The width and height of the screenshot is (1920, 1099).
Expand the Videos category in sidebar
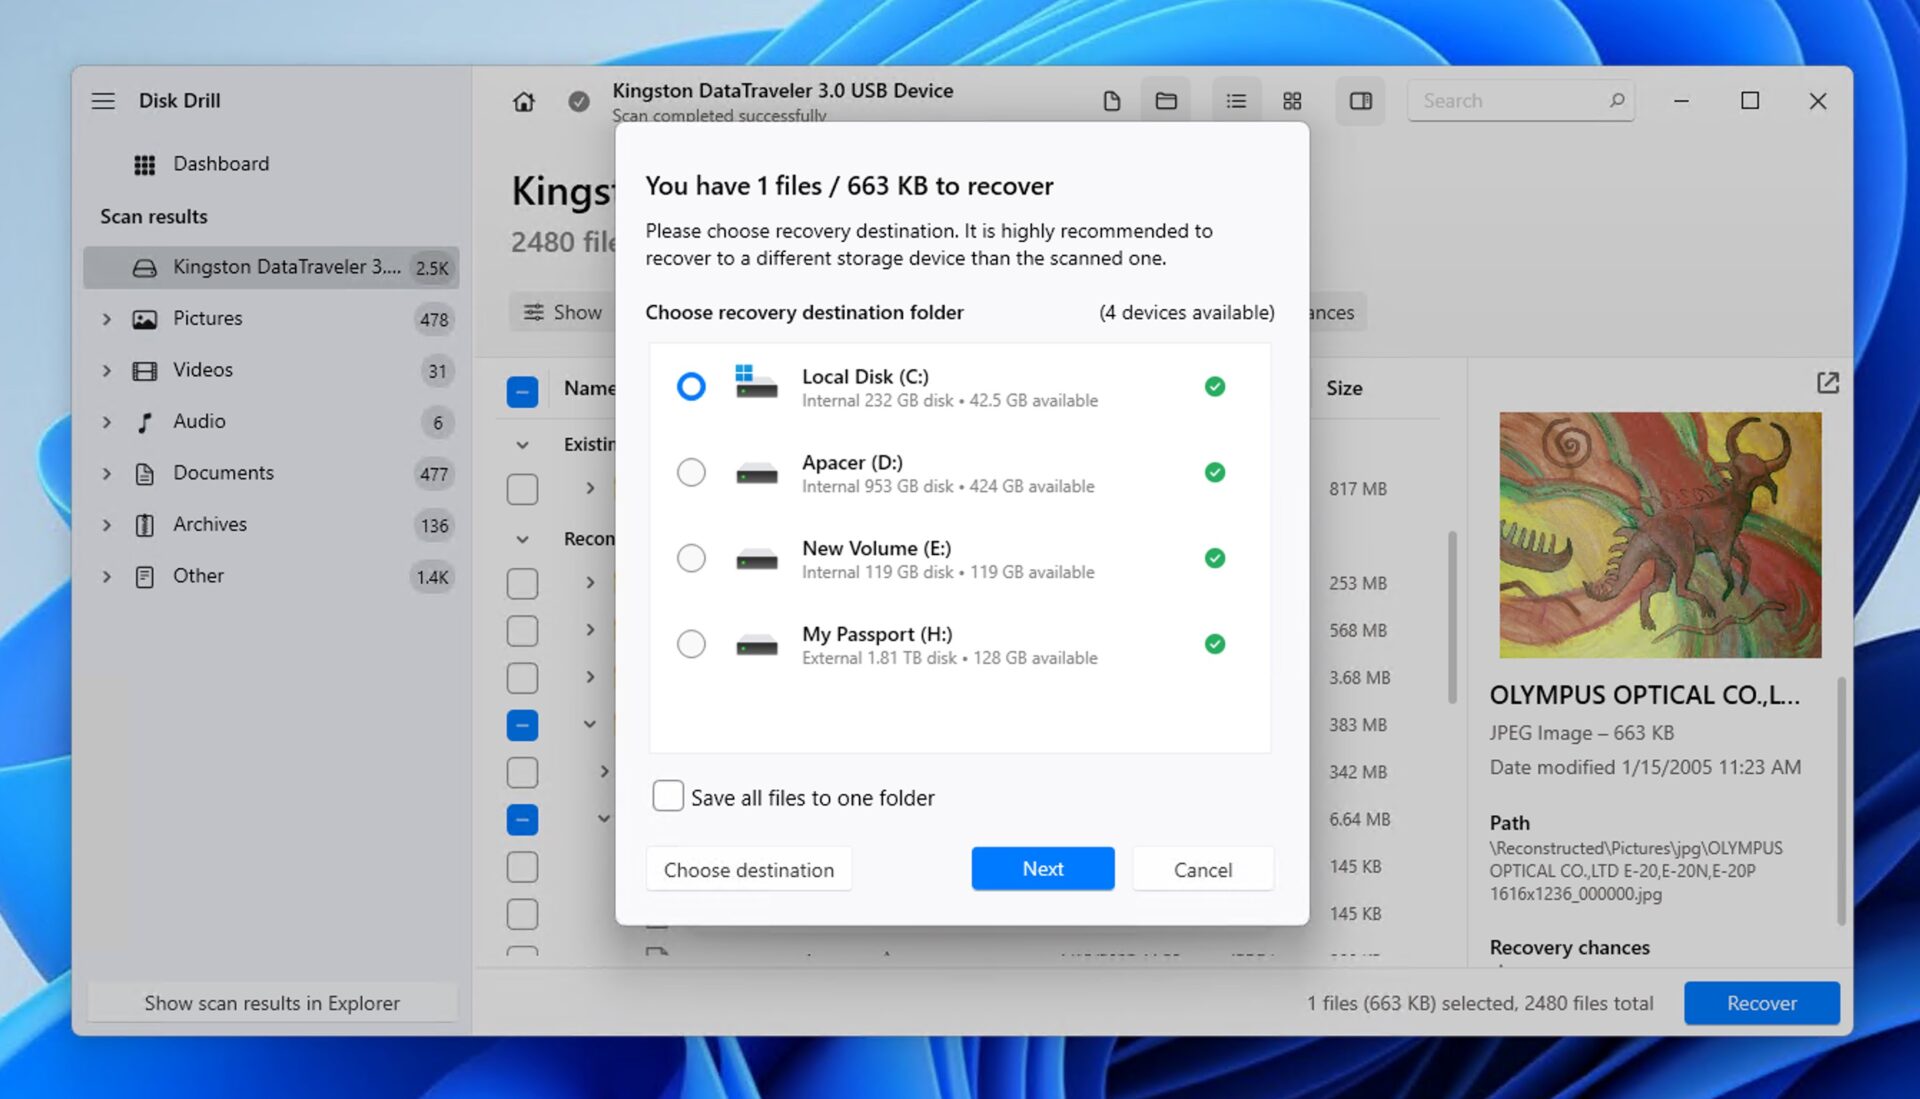(x=107, y=370)
